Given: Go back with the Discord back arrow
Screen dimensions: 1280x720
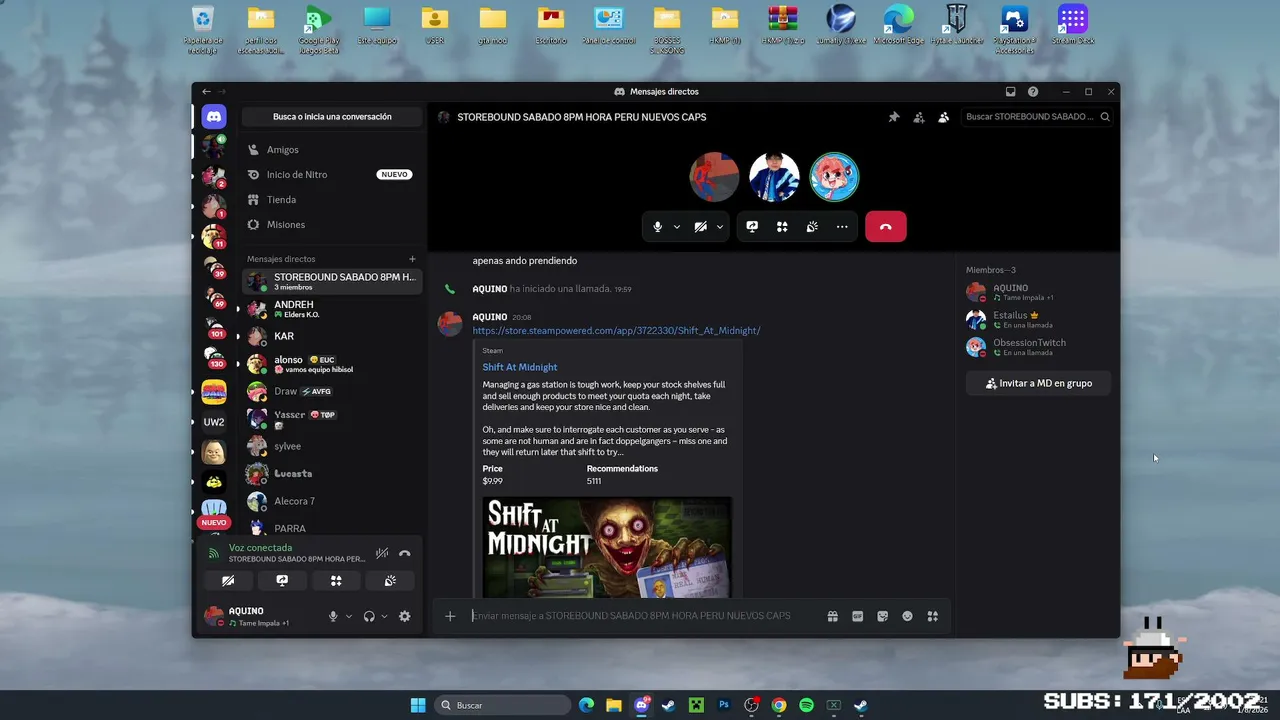Looking at the screenshot, I should [206, 92].
